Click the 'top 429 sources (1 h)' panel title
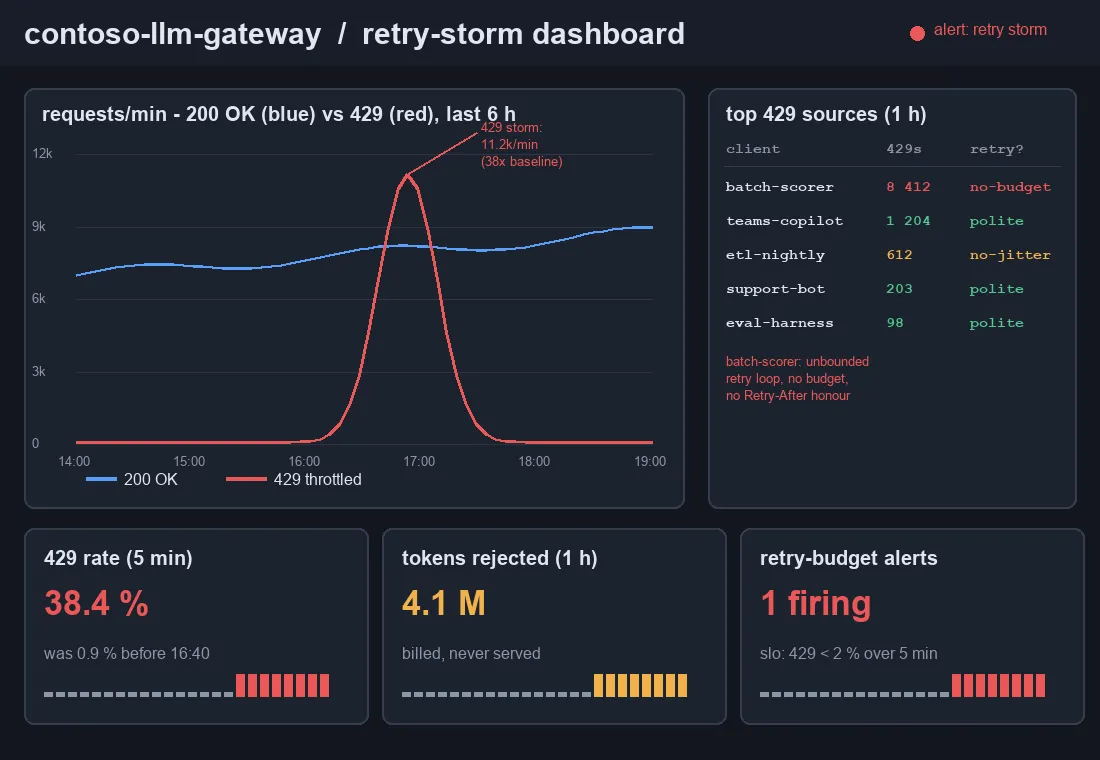This screenshot has height=760, width=1100. [x=826, y=114]
